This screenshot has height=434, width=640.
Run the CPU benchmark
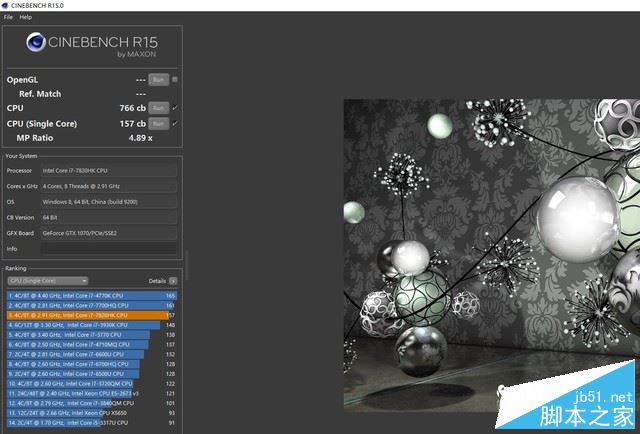click(x=158, y=108)
